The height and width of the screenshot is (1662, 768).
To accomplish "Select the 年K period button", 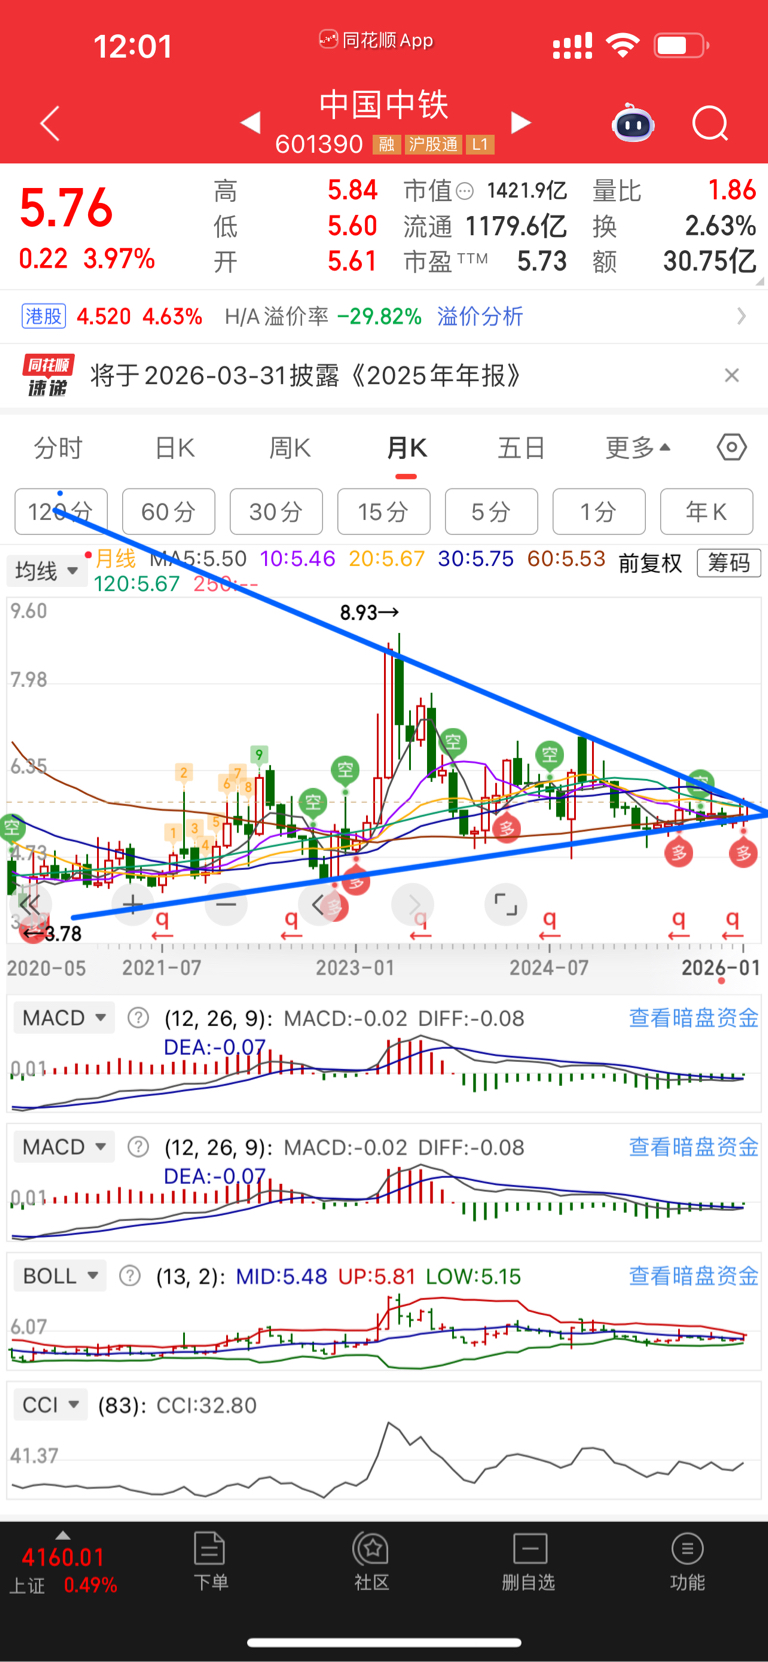I will coord(707,512).
